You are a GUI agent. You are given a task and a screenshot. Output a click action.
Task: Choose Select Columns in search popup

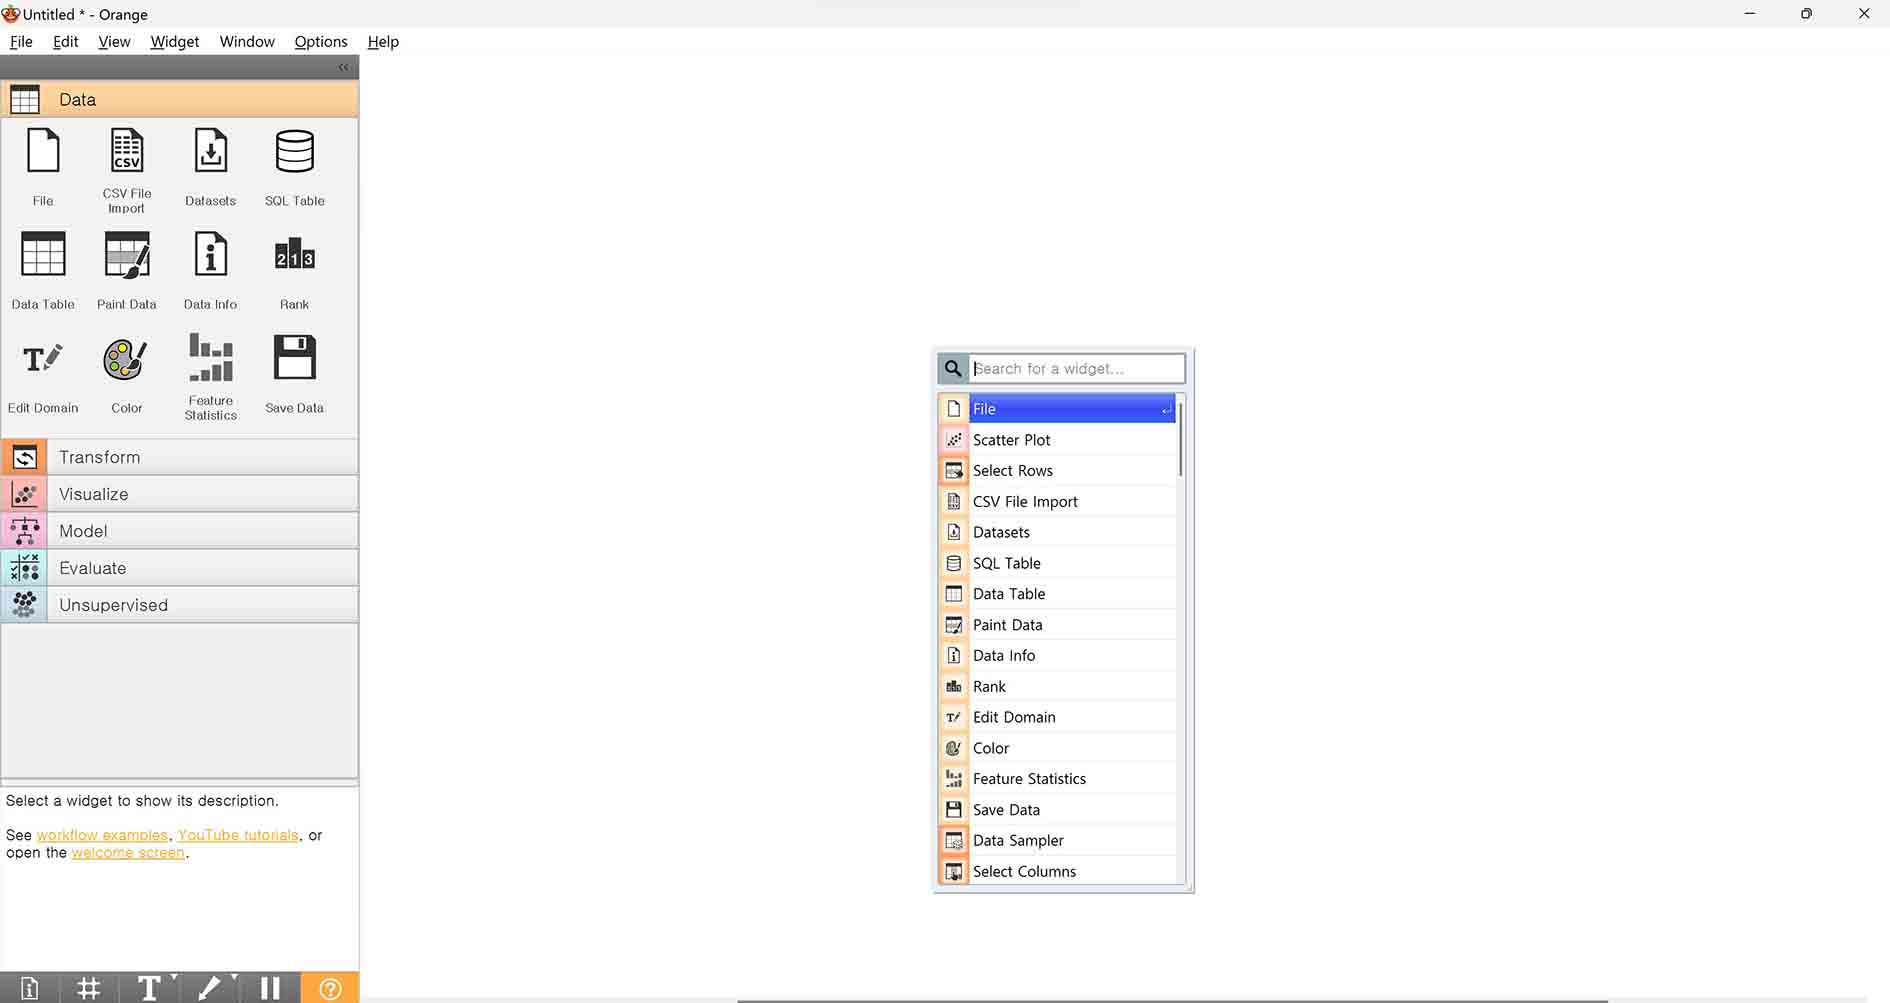[1058, 871]
